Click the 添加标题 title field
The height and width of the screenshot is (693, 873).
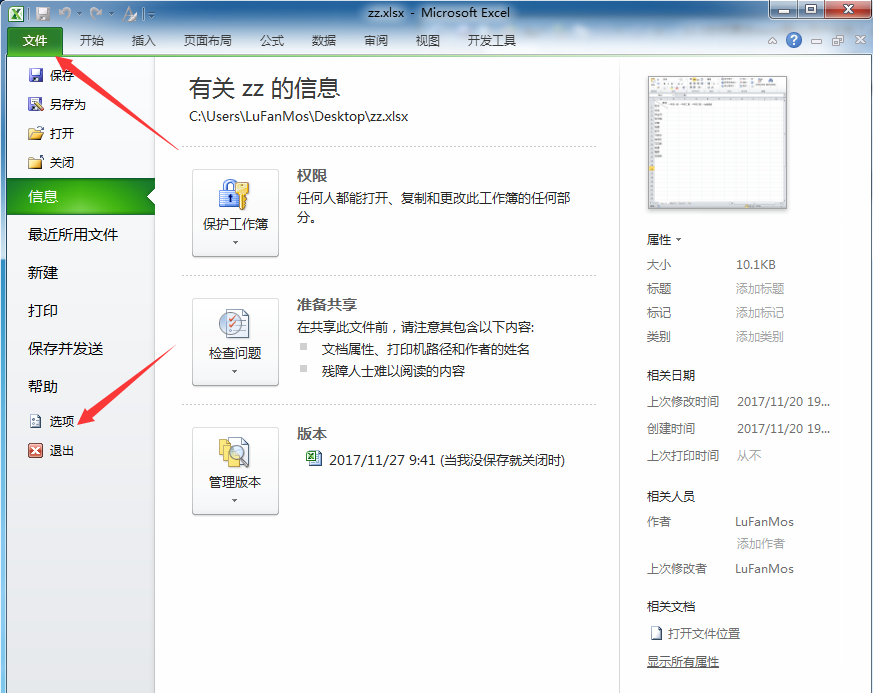[760, 289]
